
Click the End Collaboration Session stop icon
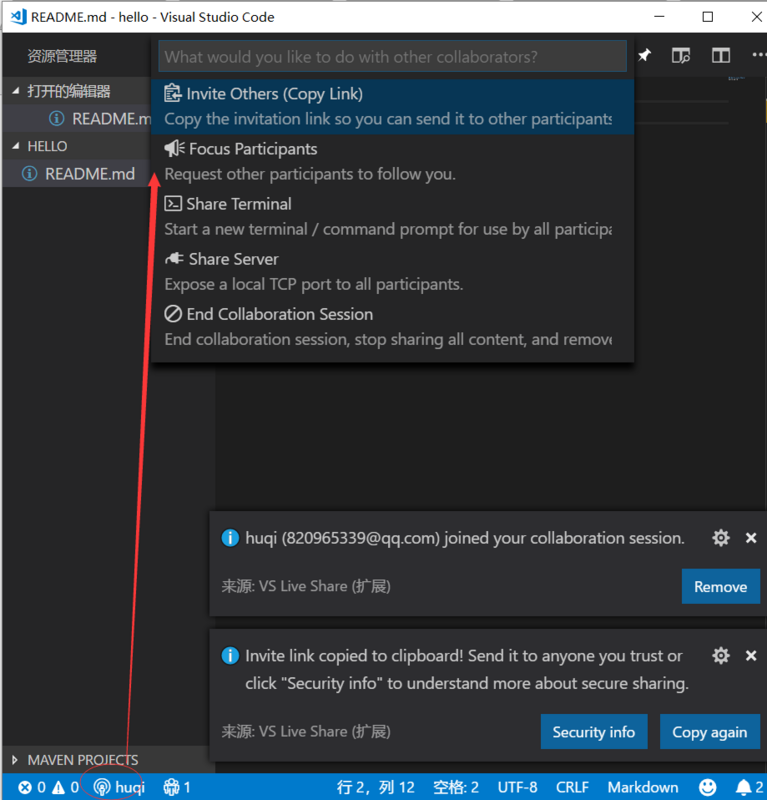173,314
